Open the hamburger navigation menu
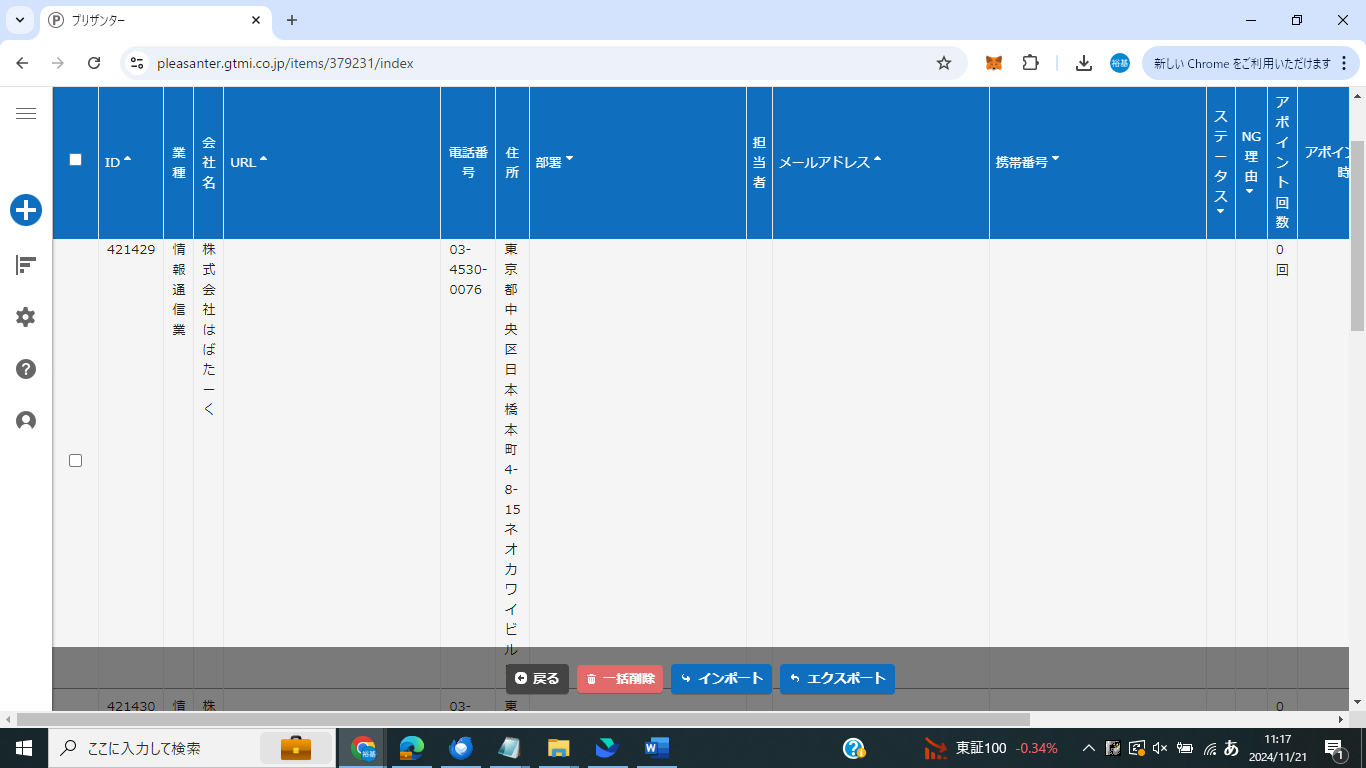 [x=26, y=114]
